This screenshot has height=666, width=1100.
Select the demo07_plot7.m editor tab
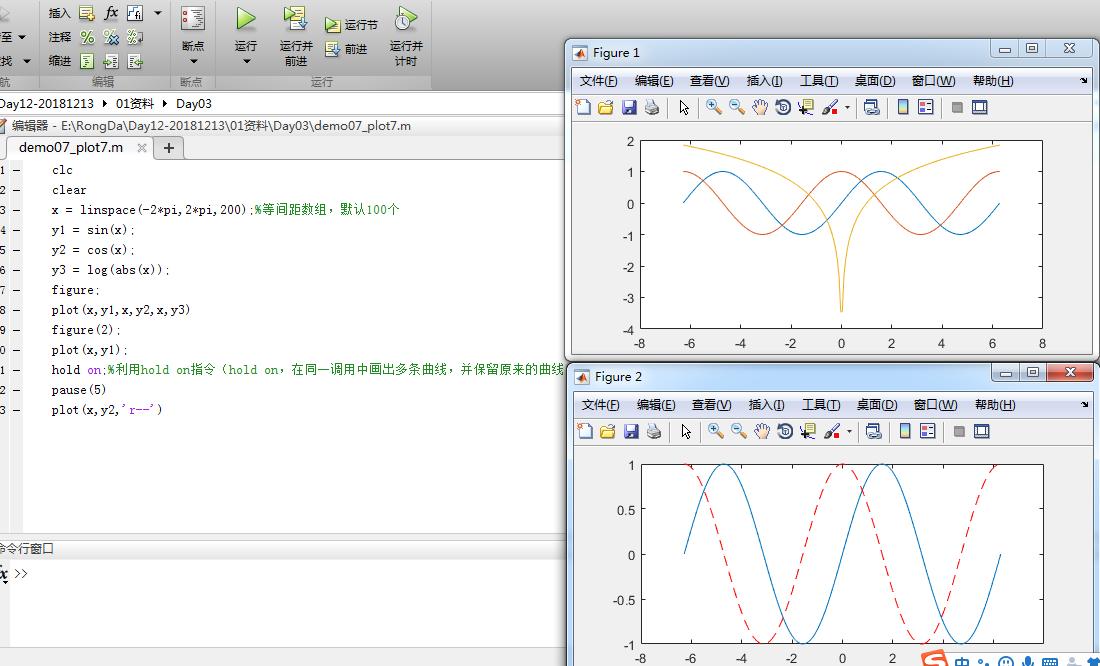pos(71,147)
